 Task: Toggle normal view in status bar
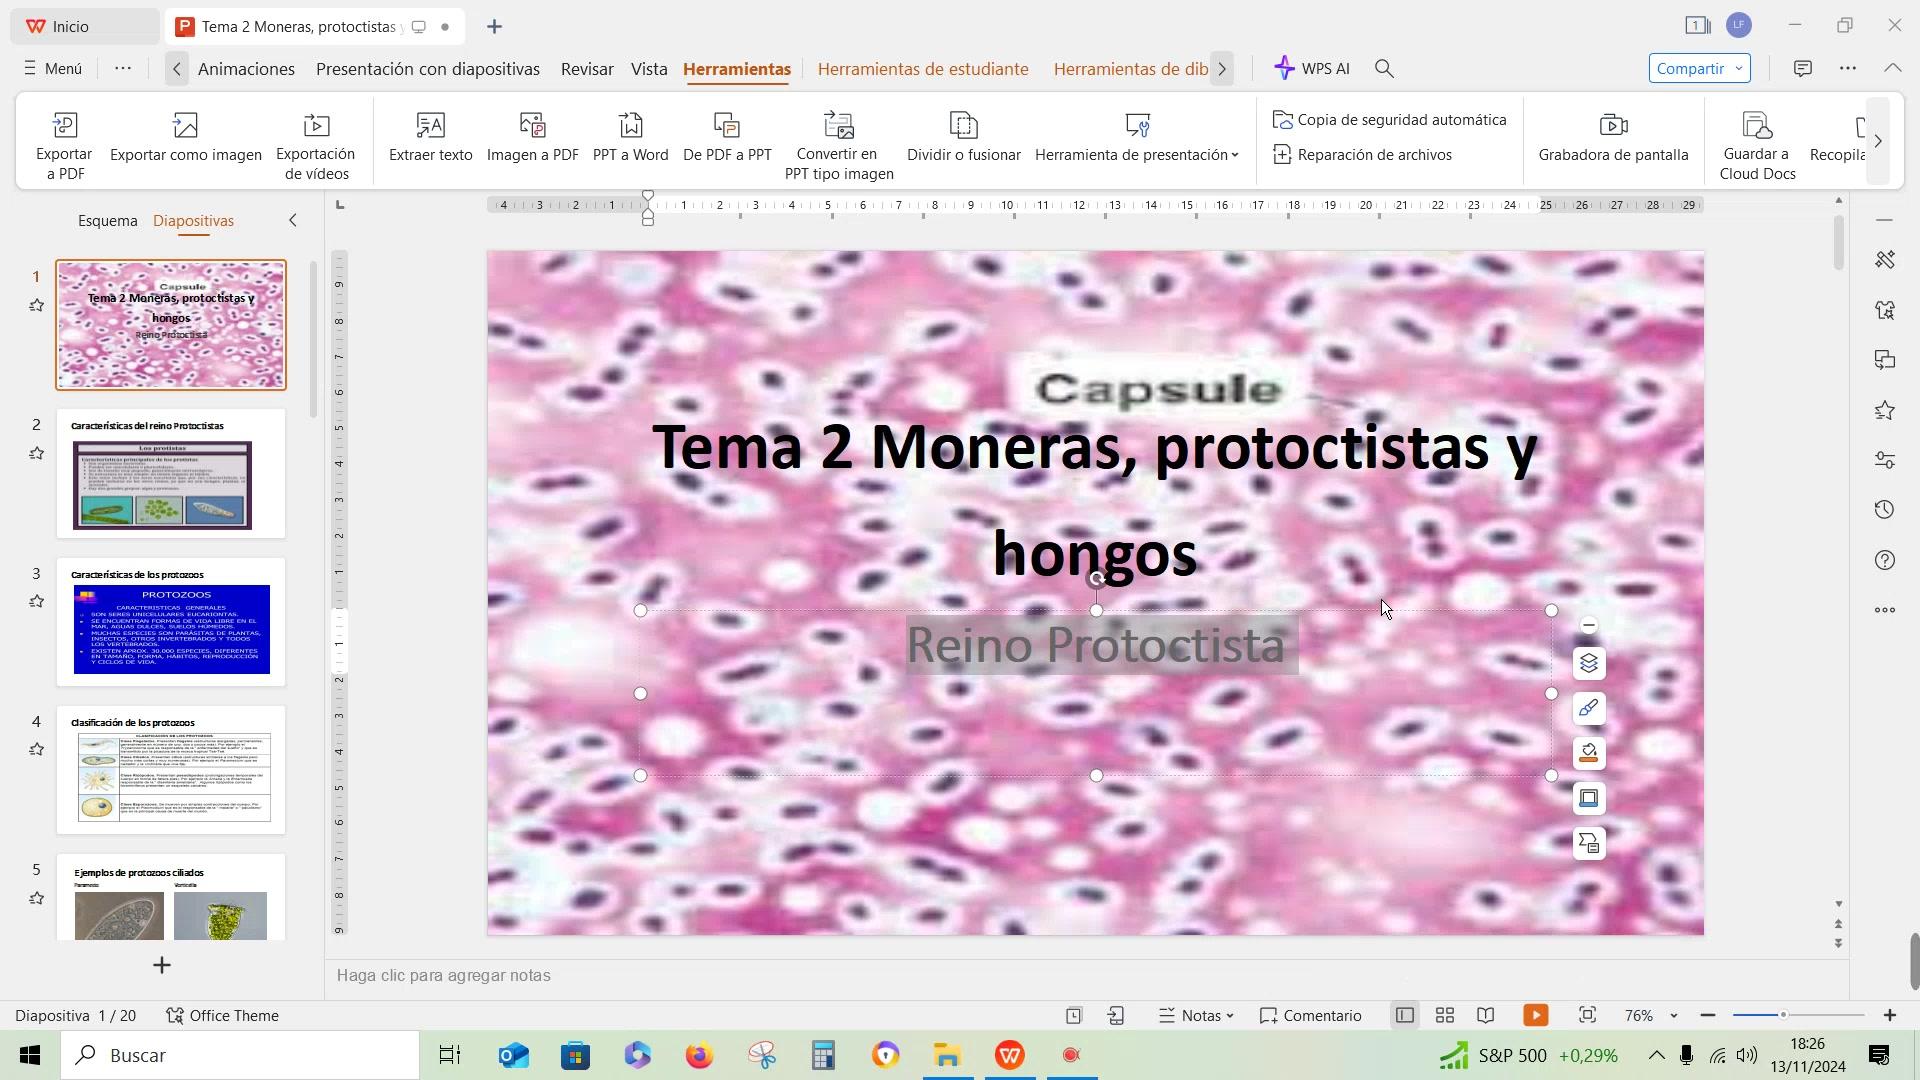(x=1404, y=1016)
